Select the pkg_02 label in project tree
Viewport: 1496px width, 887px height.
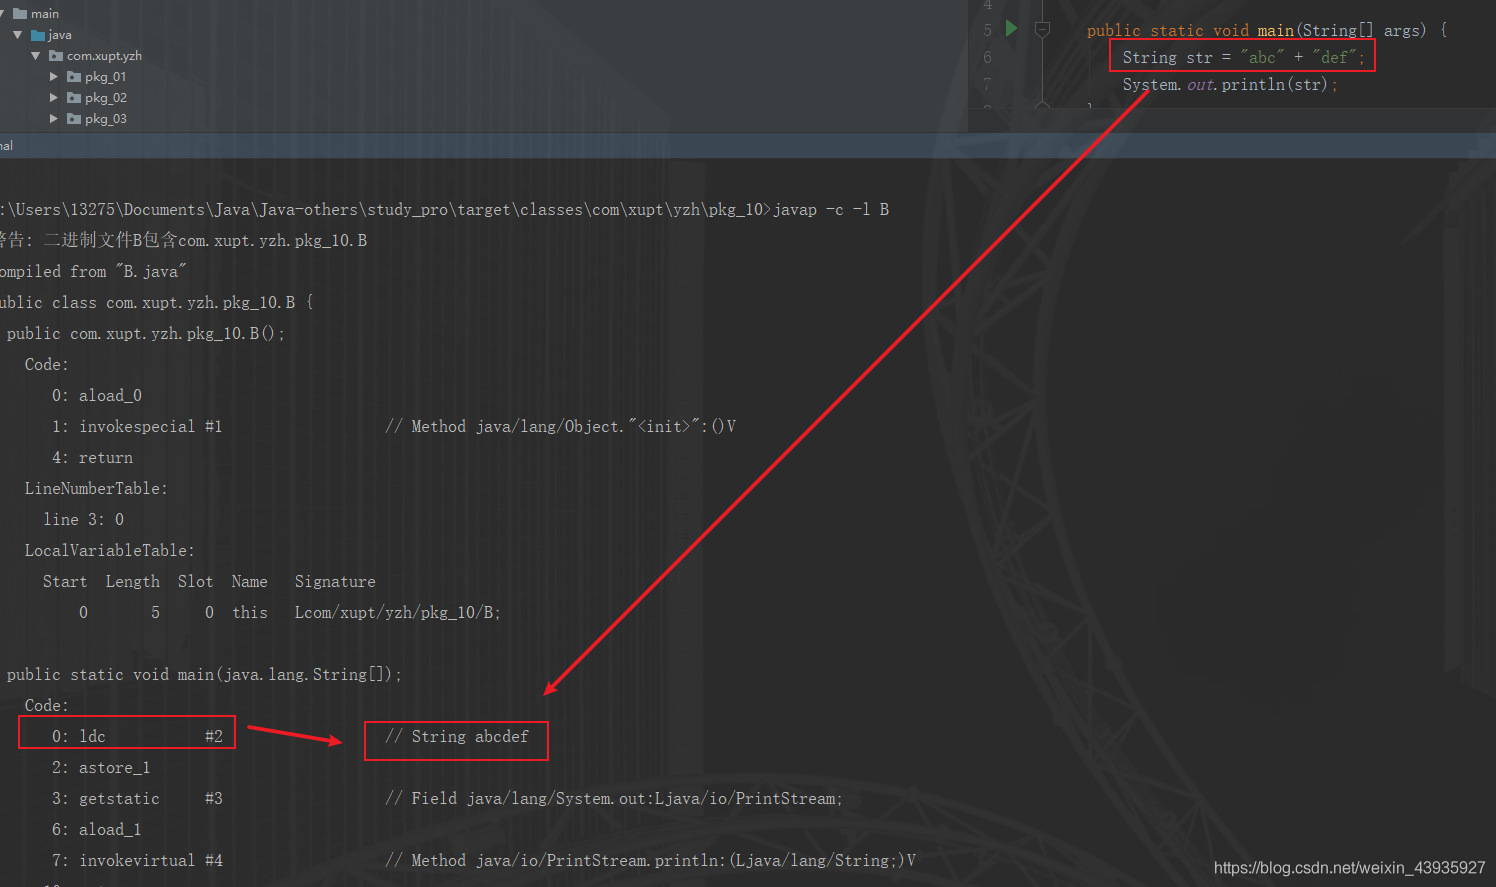point(106,98)
